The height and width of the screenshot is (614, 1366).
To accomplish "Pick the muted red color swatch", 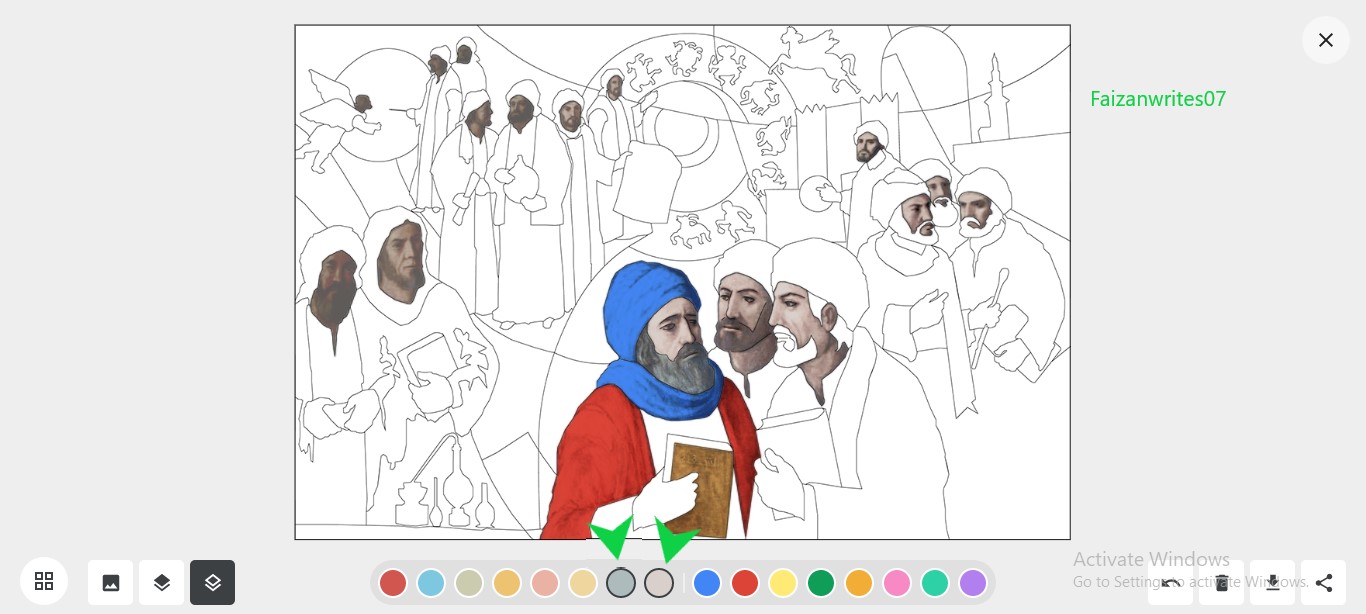I will click(x=393, y=583).
